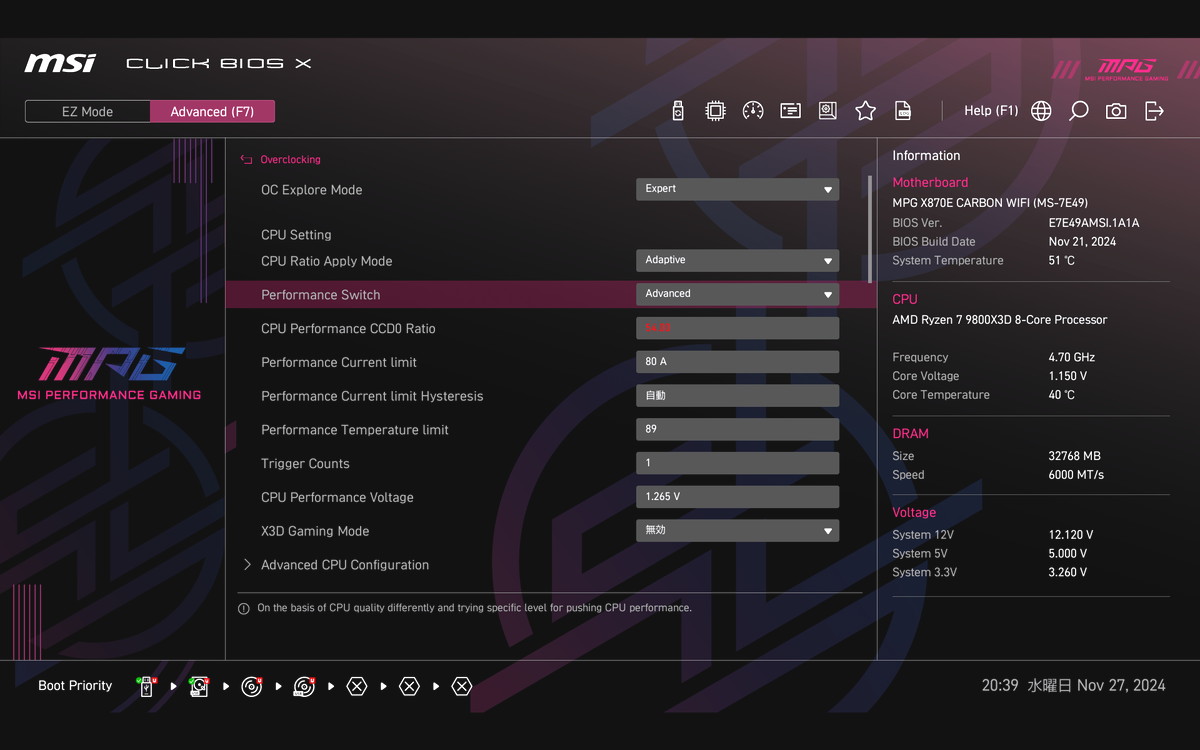Click the Motherboard heading in Information
The height and width of the screenshot is (750, 1200).
pyautogui.click(x=930, y=182)
